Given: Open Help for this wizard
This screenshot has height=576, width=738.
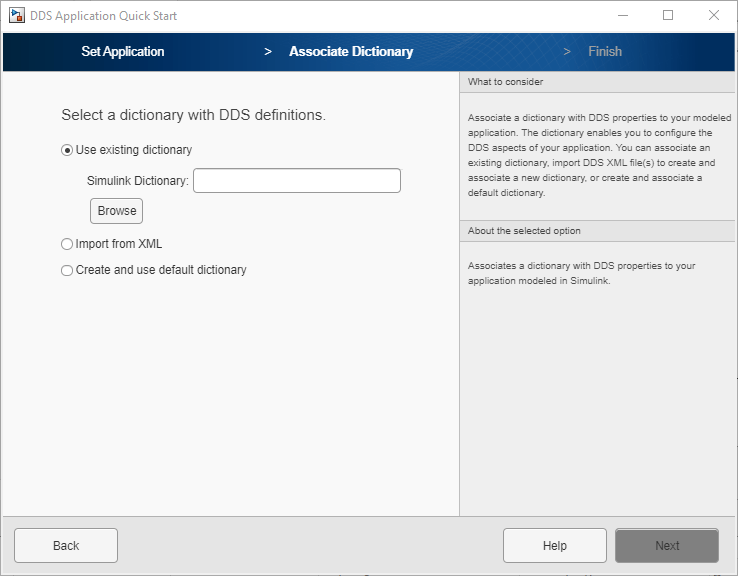Looking at the screenshot, I should click(555, 545).
